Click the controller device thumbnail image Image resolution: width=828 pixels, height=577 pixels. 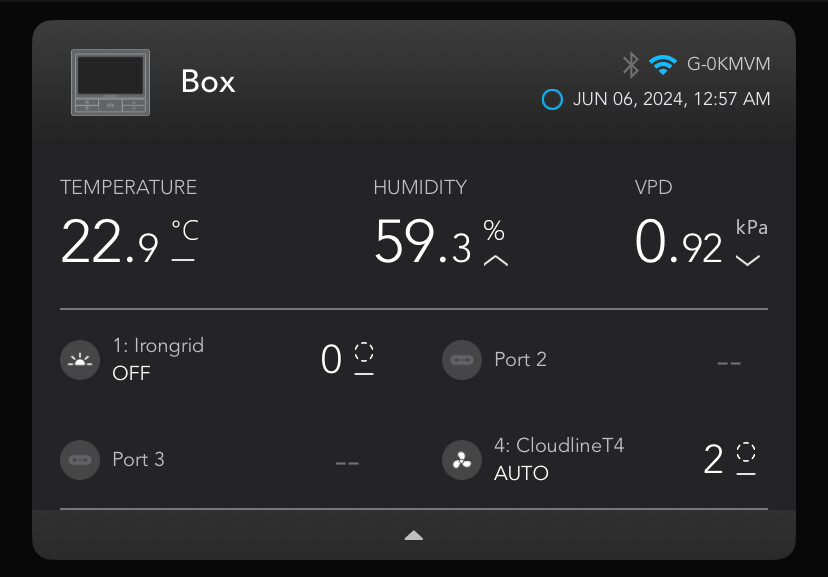[110, 82]
